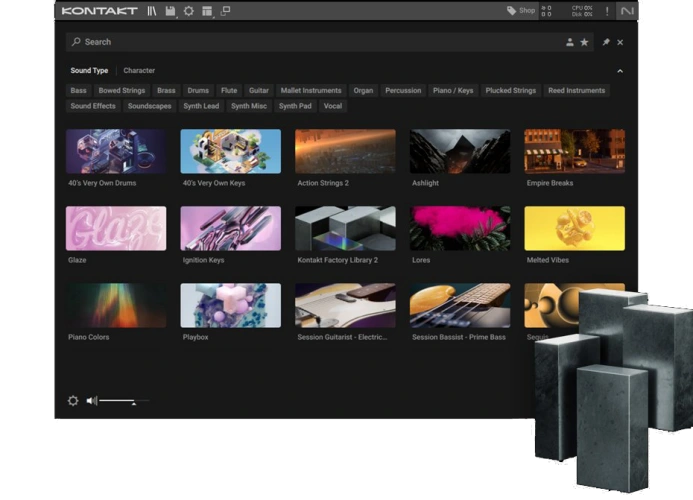
Task: Adjust the preview volume slider
Action: click(x=132, y=401)
